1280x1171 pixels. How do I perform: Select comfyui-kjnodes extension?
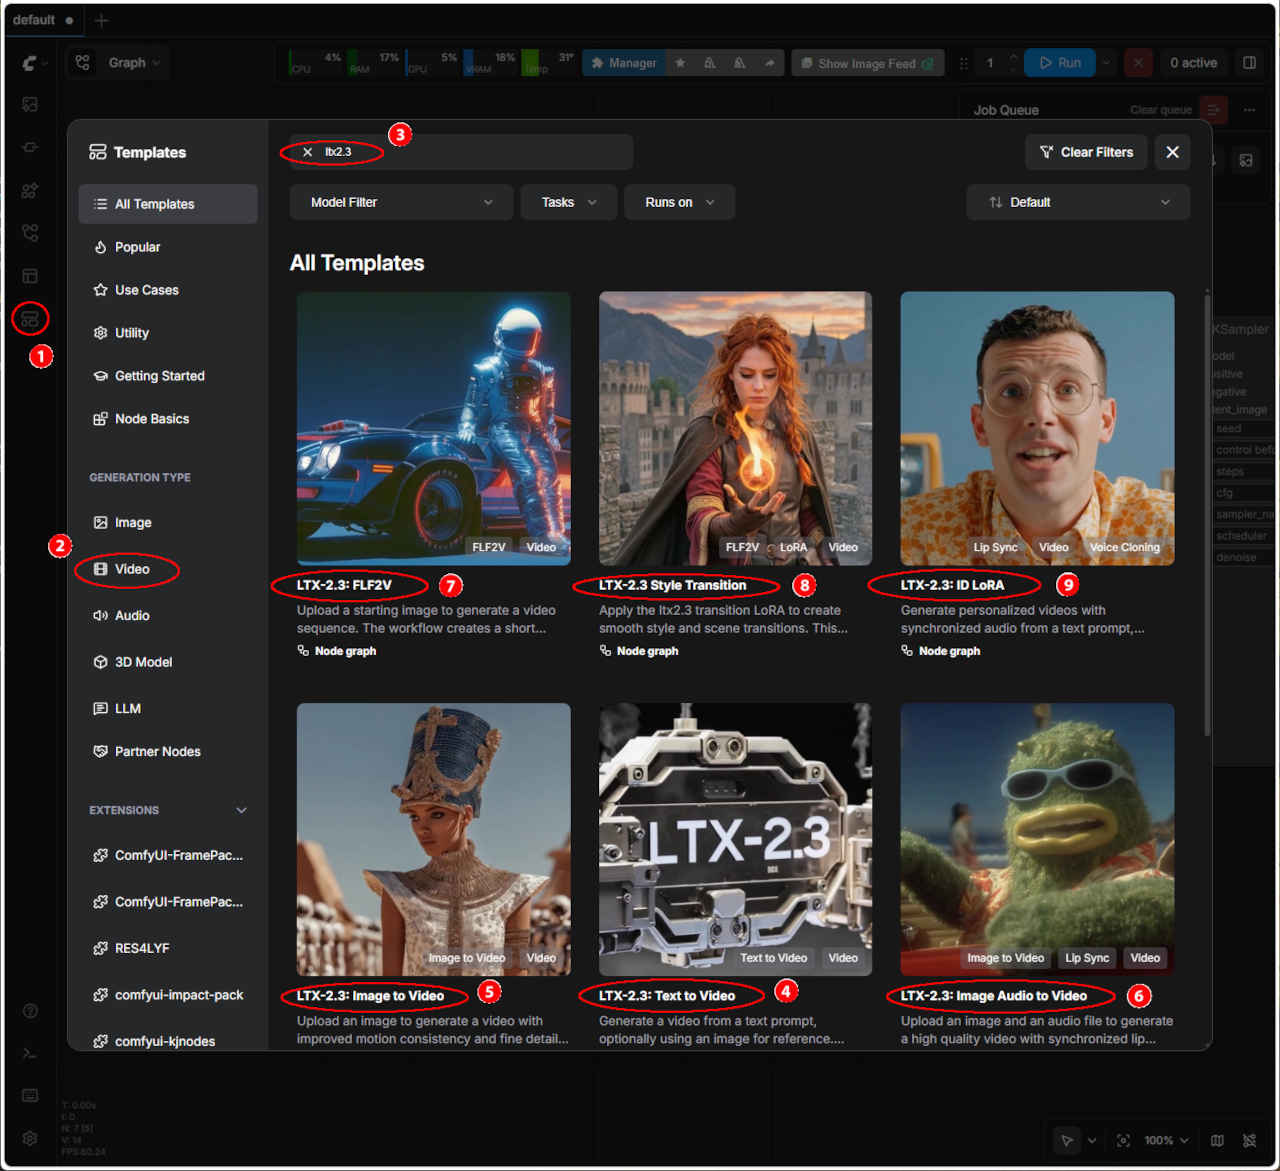tap(168, 1041)
